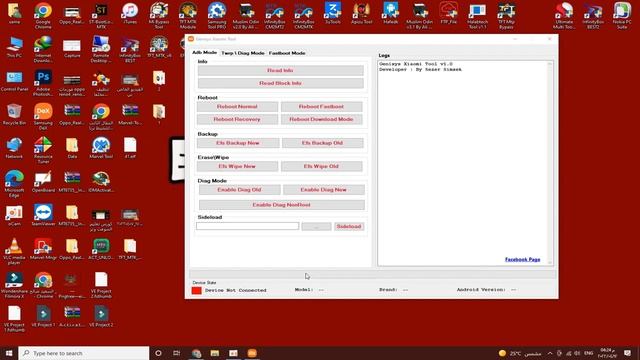
Task: Focus the Sideload file path field
Action: pos(247,226)
